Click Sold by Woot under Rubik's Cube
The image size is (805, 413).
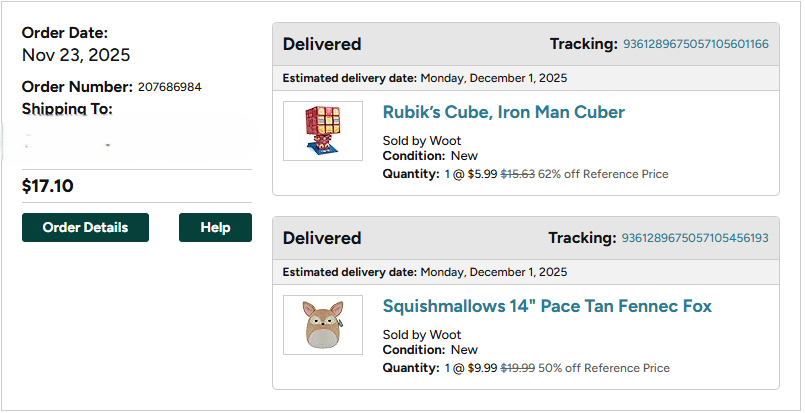[x=422, y=140]
